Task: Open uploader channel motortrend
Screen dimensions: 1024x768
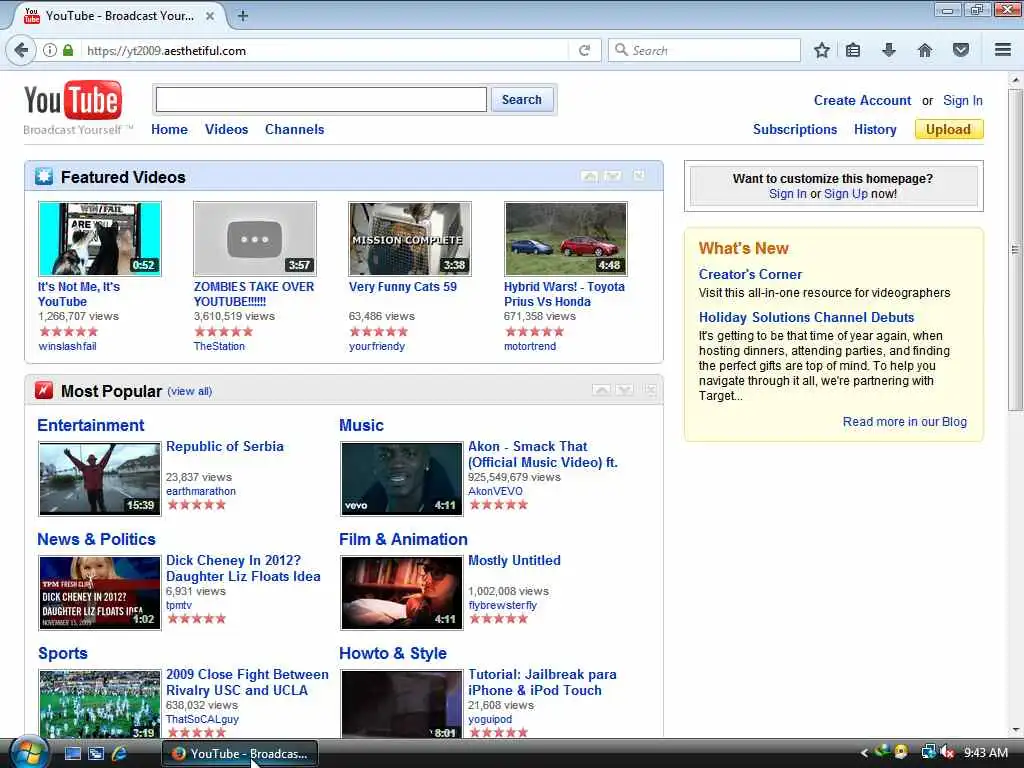Action: (530, 346)
